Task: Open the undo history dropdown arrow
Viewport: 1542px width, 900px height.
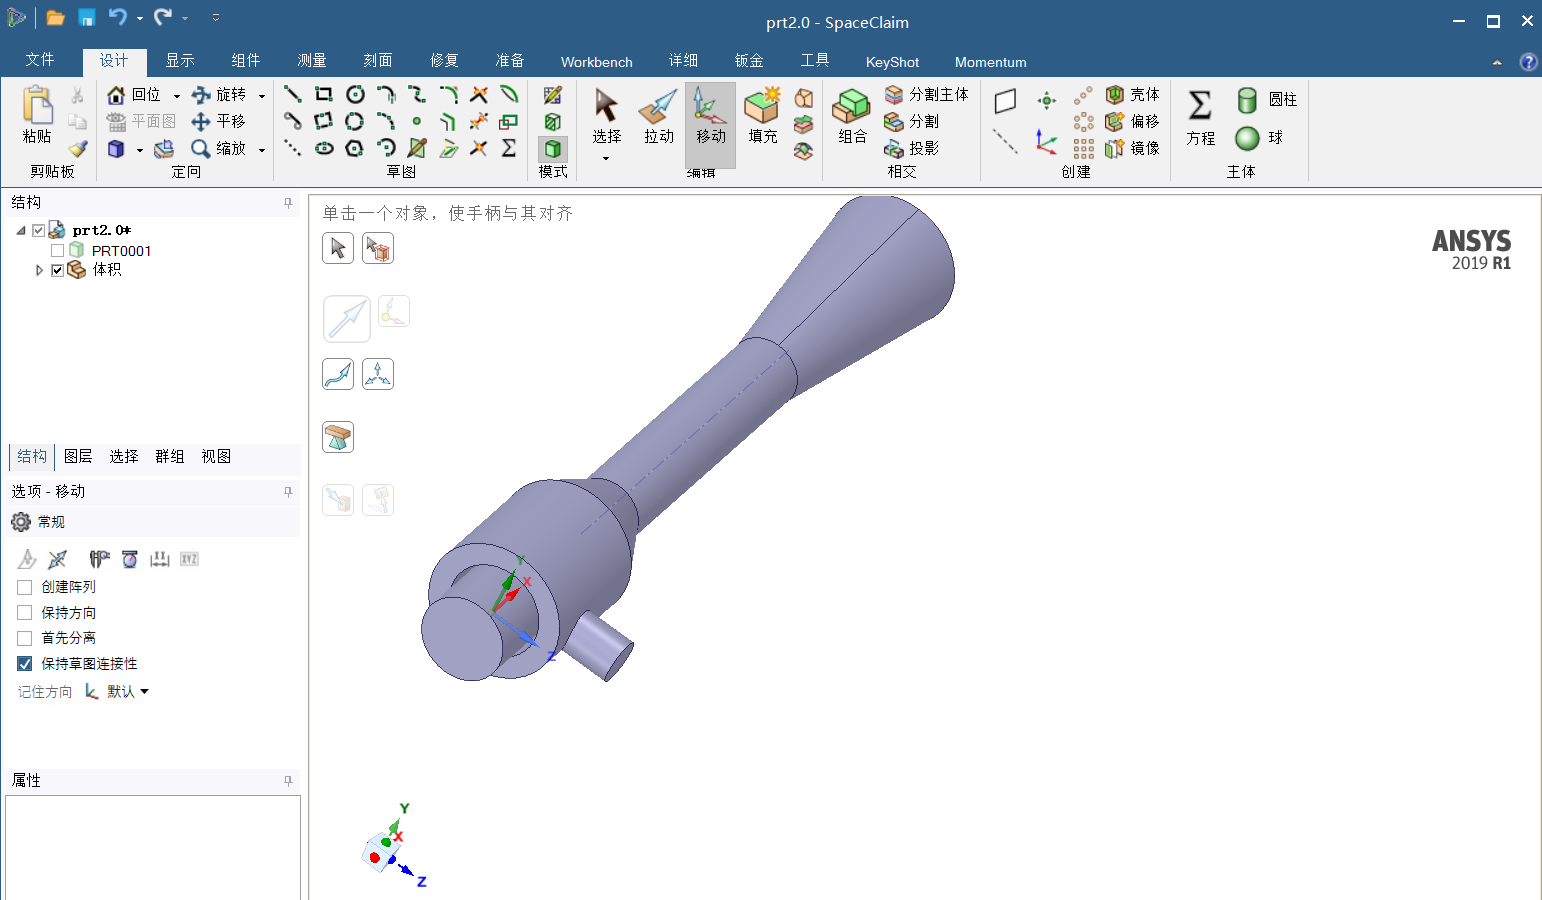Action: [x=139, y=18]
